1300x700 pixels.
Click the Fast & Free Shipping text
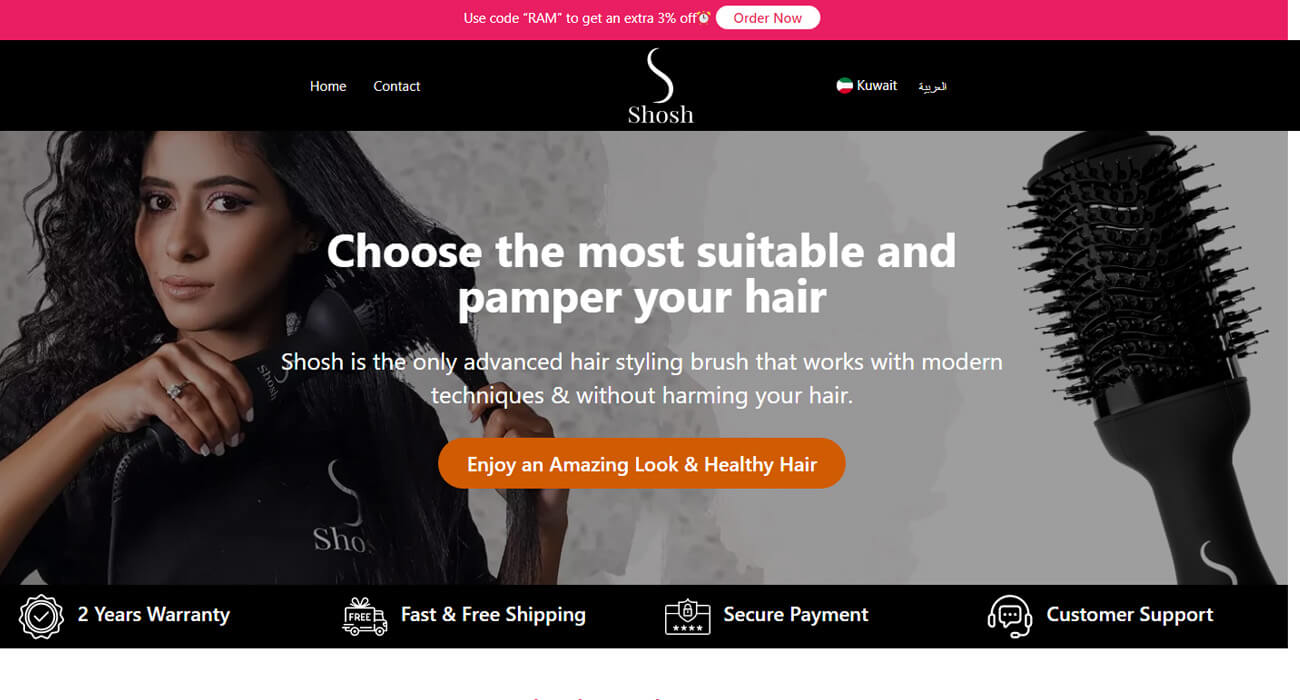tap(493, 615)
